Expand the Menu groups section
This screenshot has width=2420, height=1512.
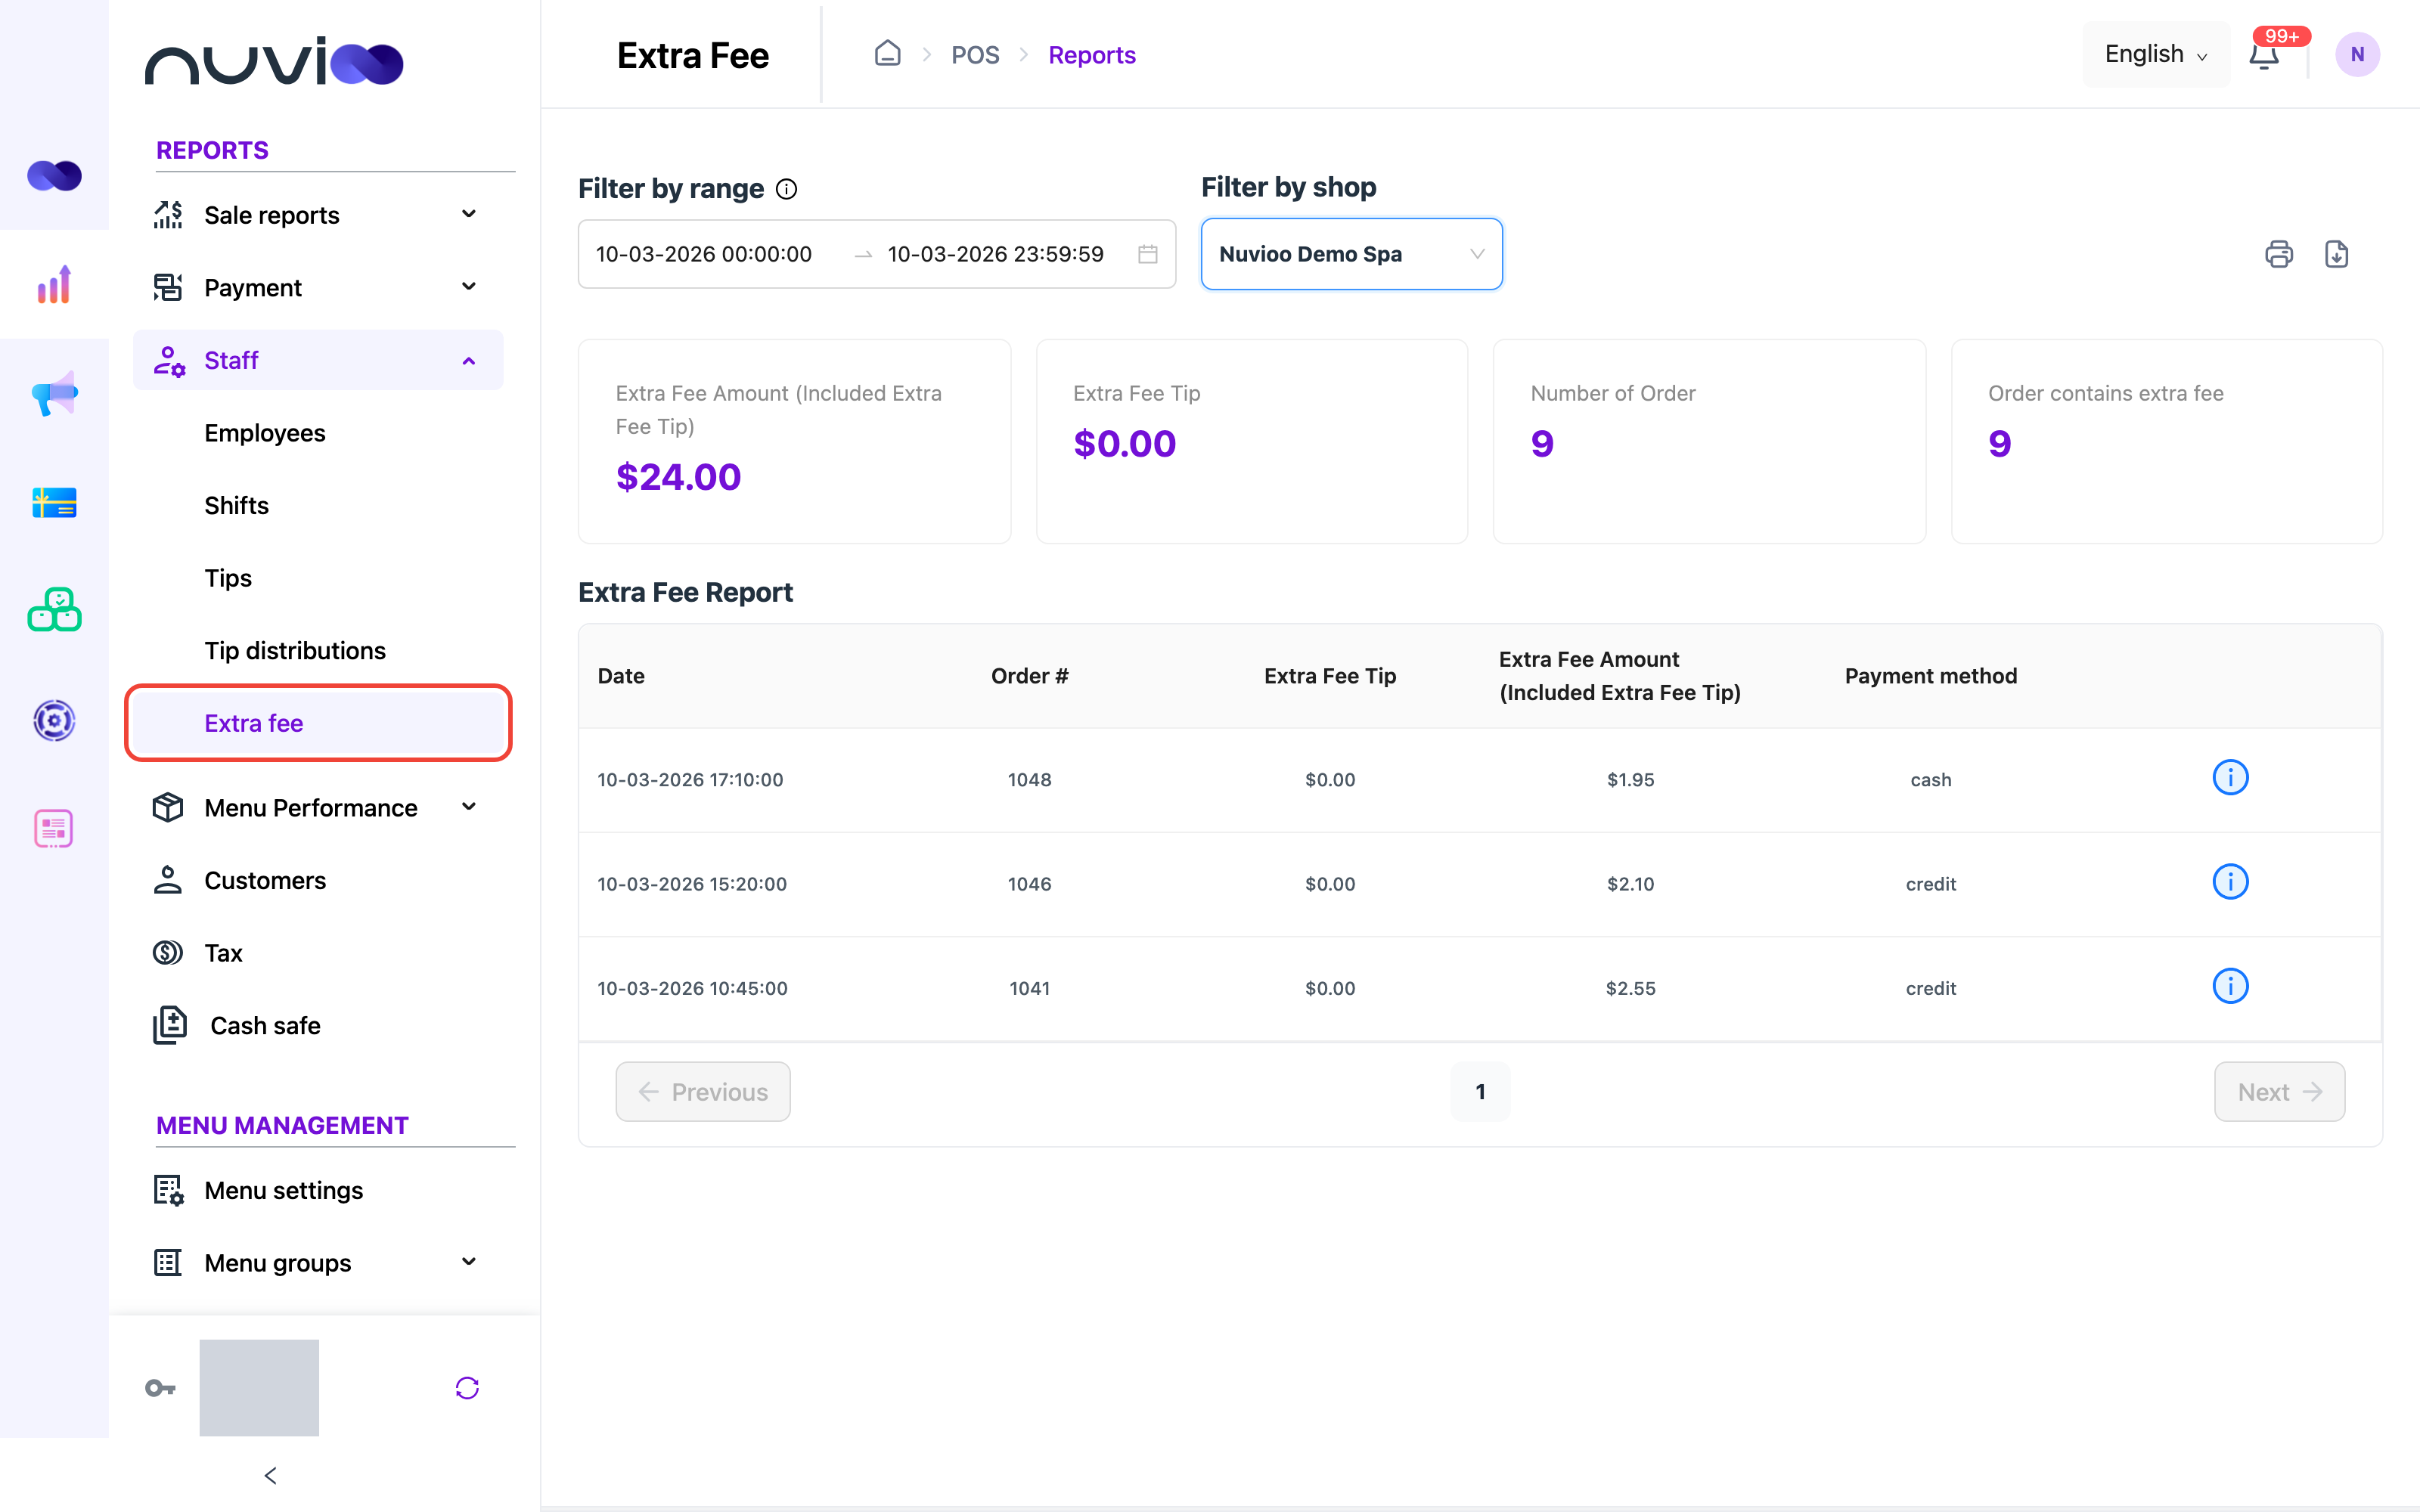click(x=318, y=1263)
